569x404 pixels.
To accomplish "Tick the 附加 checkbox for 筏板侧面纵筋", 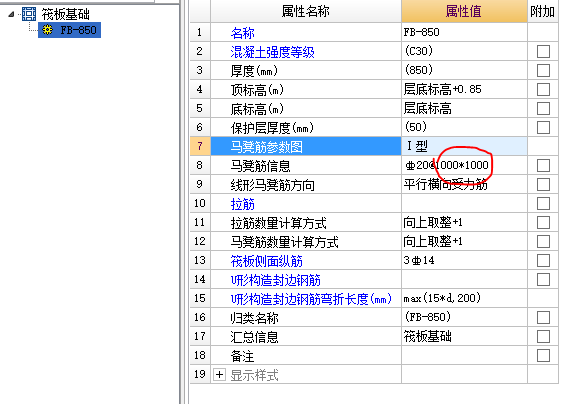I will point(543,260).
